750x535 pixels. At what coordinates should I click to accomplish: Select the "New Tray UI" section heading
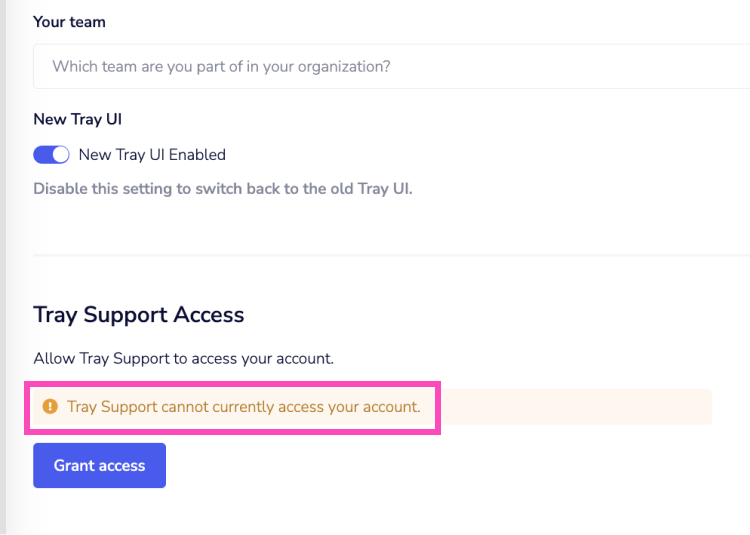(77, 119)
